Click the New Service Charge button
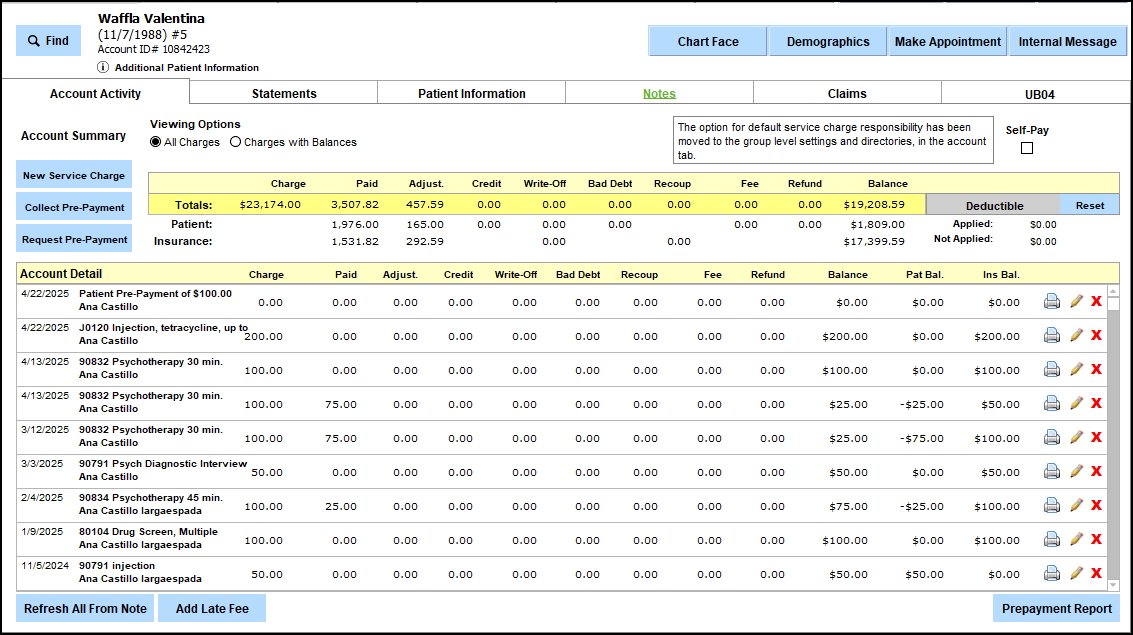Viewport: 1133px width, 635px height. [x=74, y=175]
